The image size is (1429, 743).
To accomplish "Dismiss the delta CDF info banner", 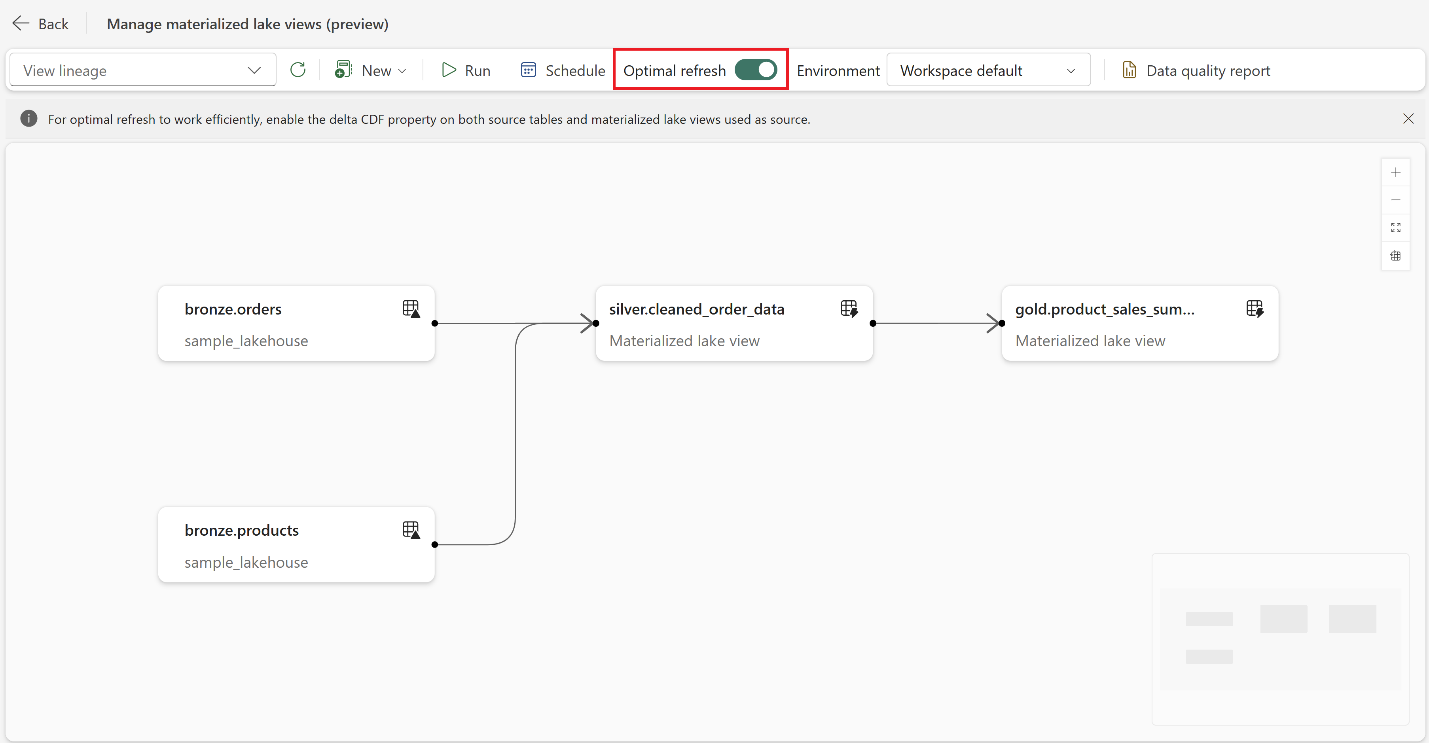I will [x=1408, y=119].
